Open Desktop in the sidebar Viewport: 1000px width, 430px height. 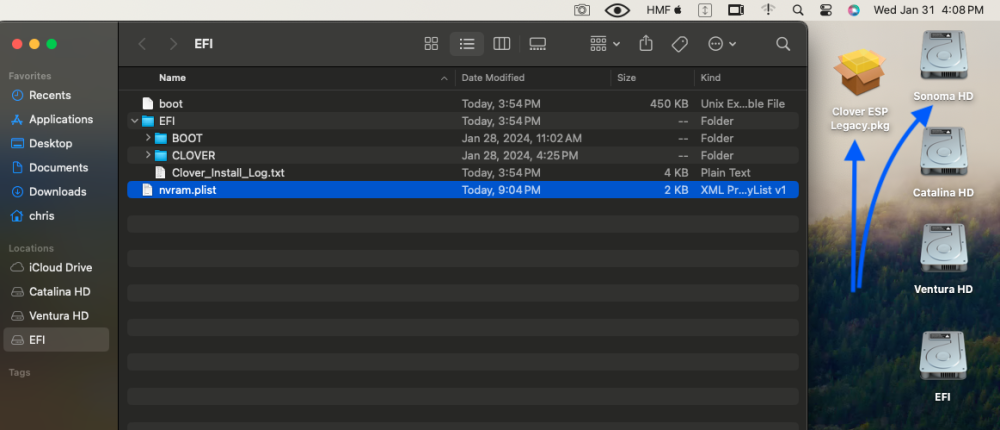pos(50,144)
